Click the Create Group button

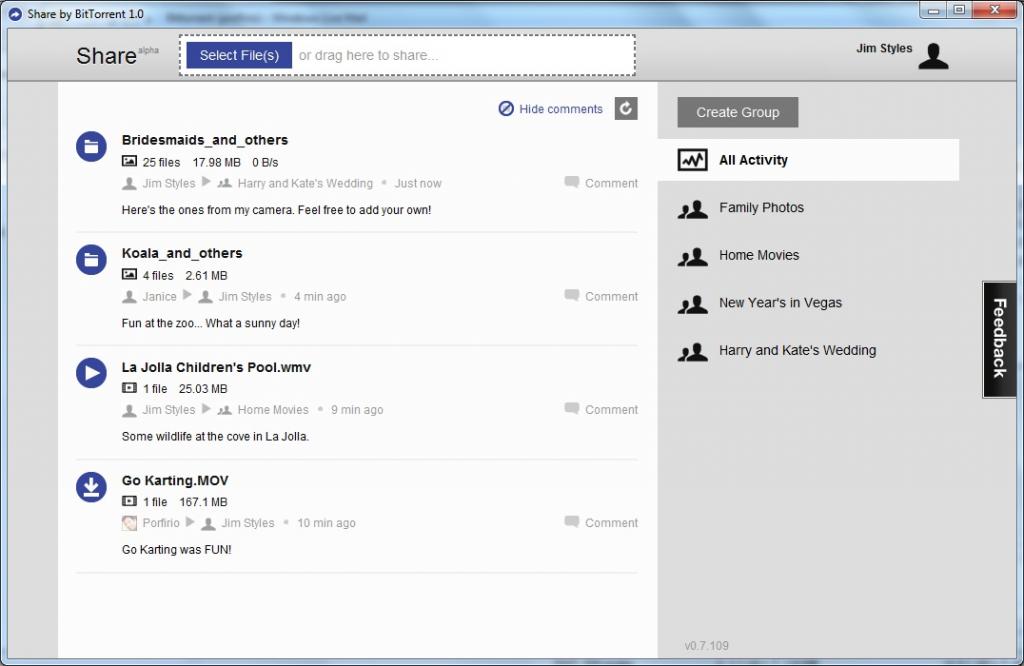point(737,112)
